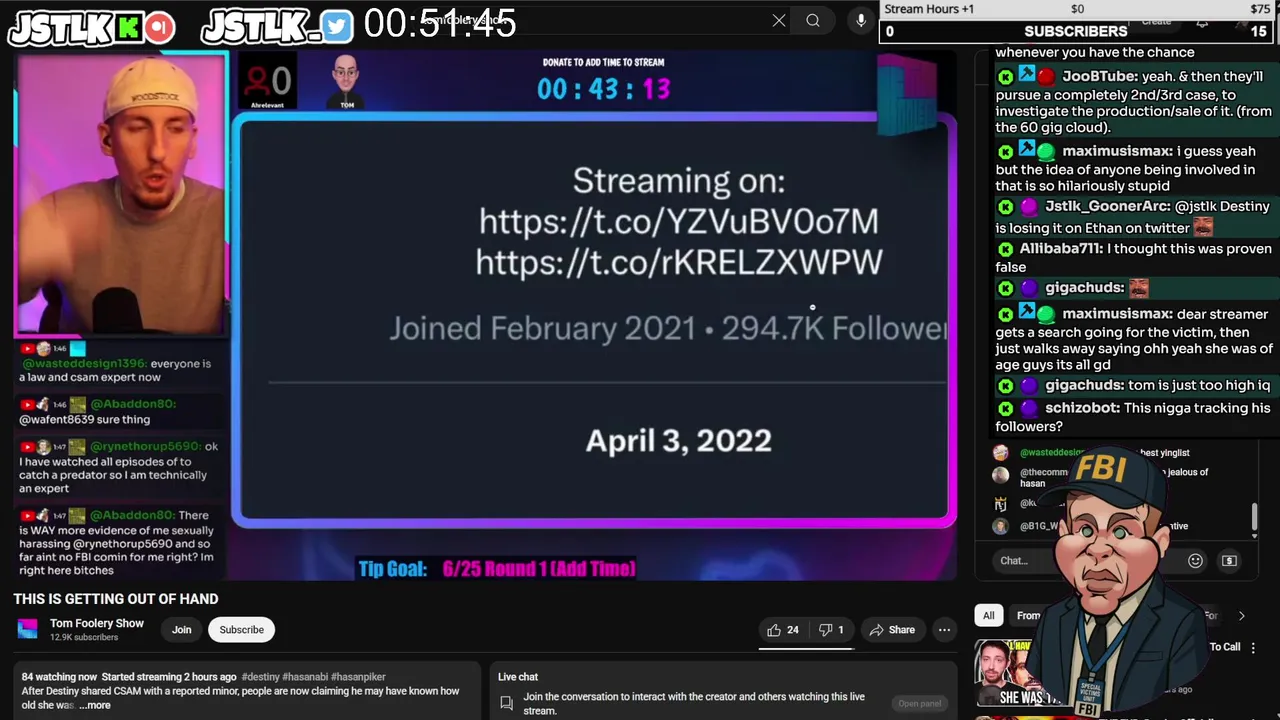The image size is (1280, 720).
Task: Open options menu for the 'To Call' video
Action: [x=1254, y=647]
